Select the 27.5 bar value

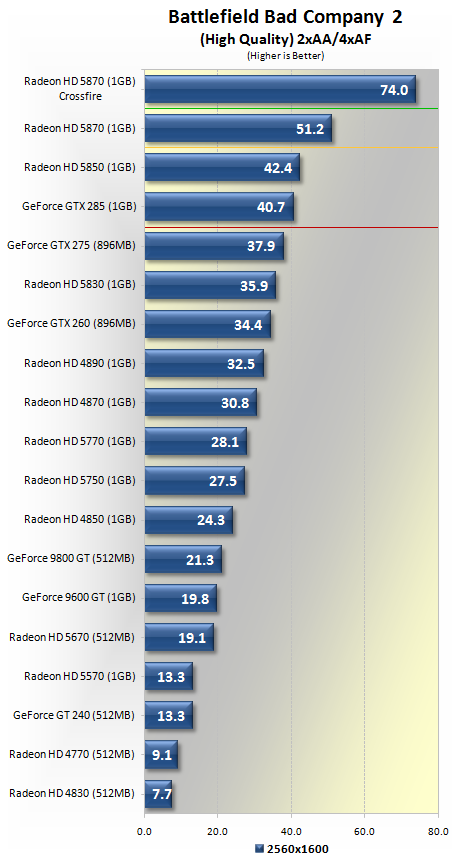(x=224, y=482)
